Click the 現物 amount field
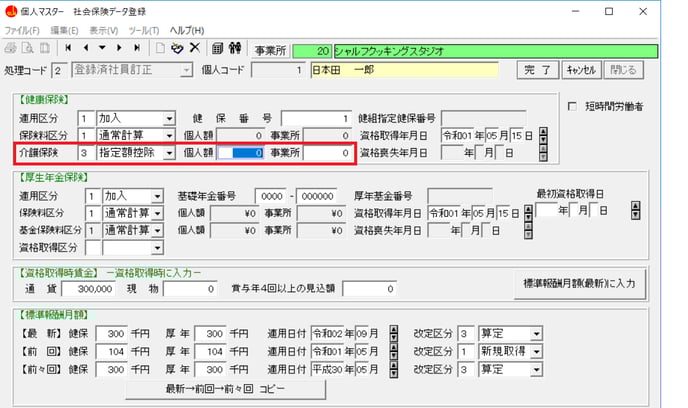Screen dimensions: 688x408 tap(190, 289)
